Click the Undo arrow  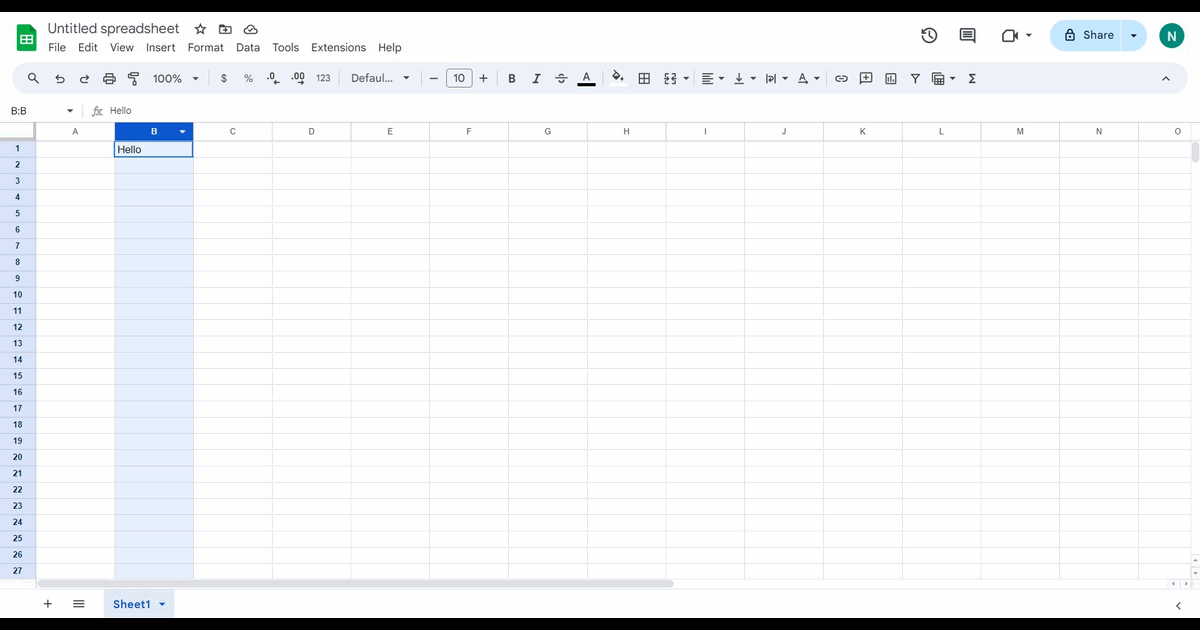(x=60, y=78)
